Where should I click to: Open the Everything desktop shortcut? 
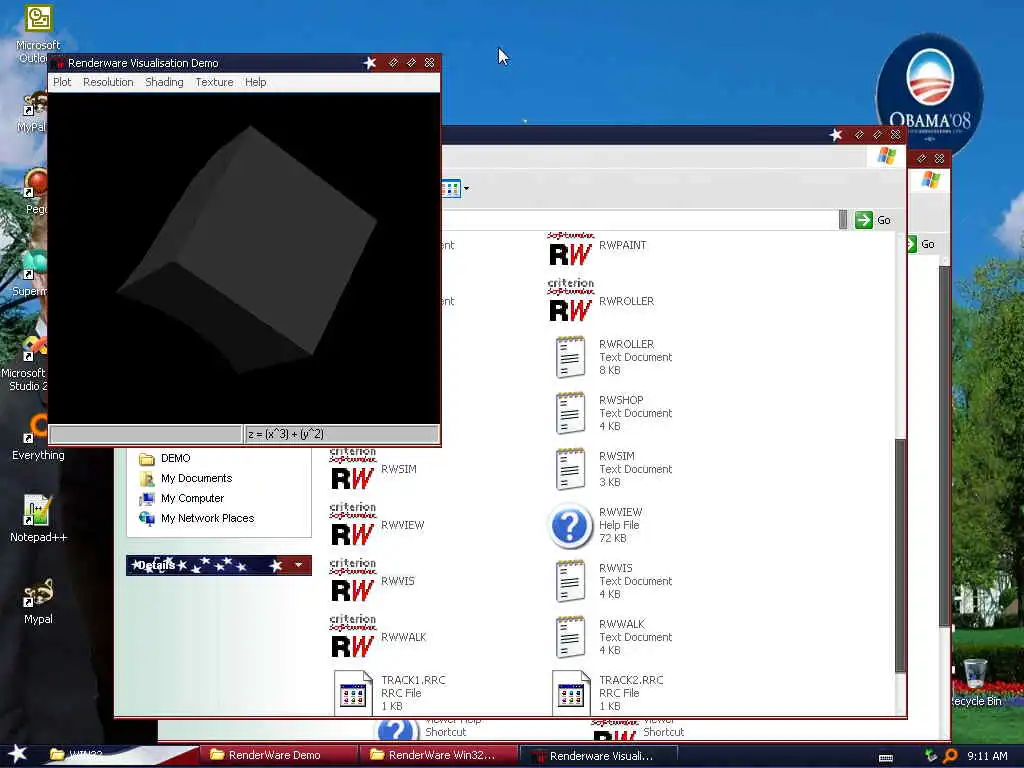point(38,436)
